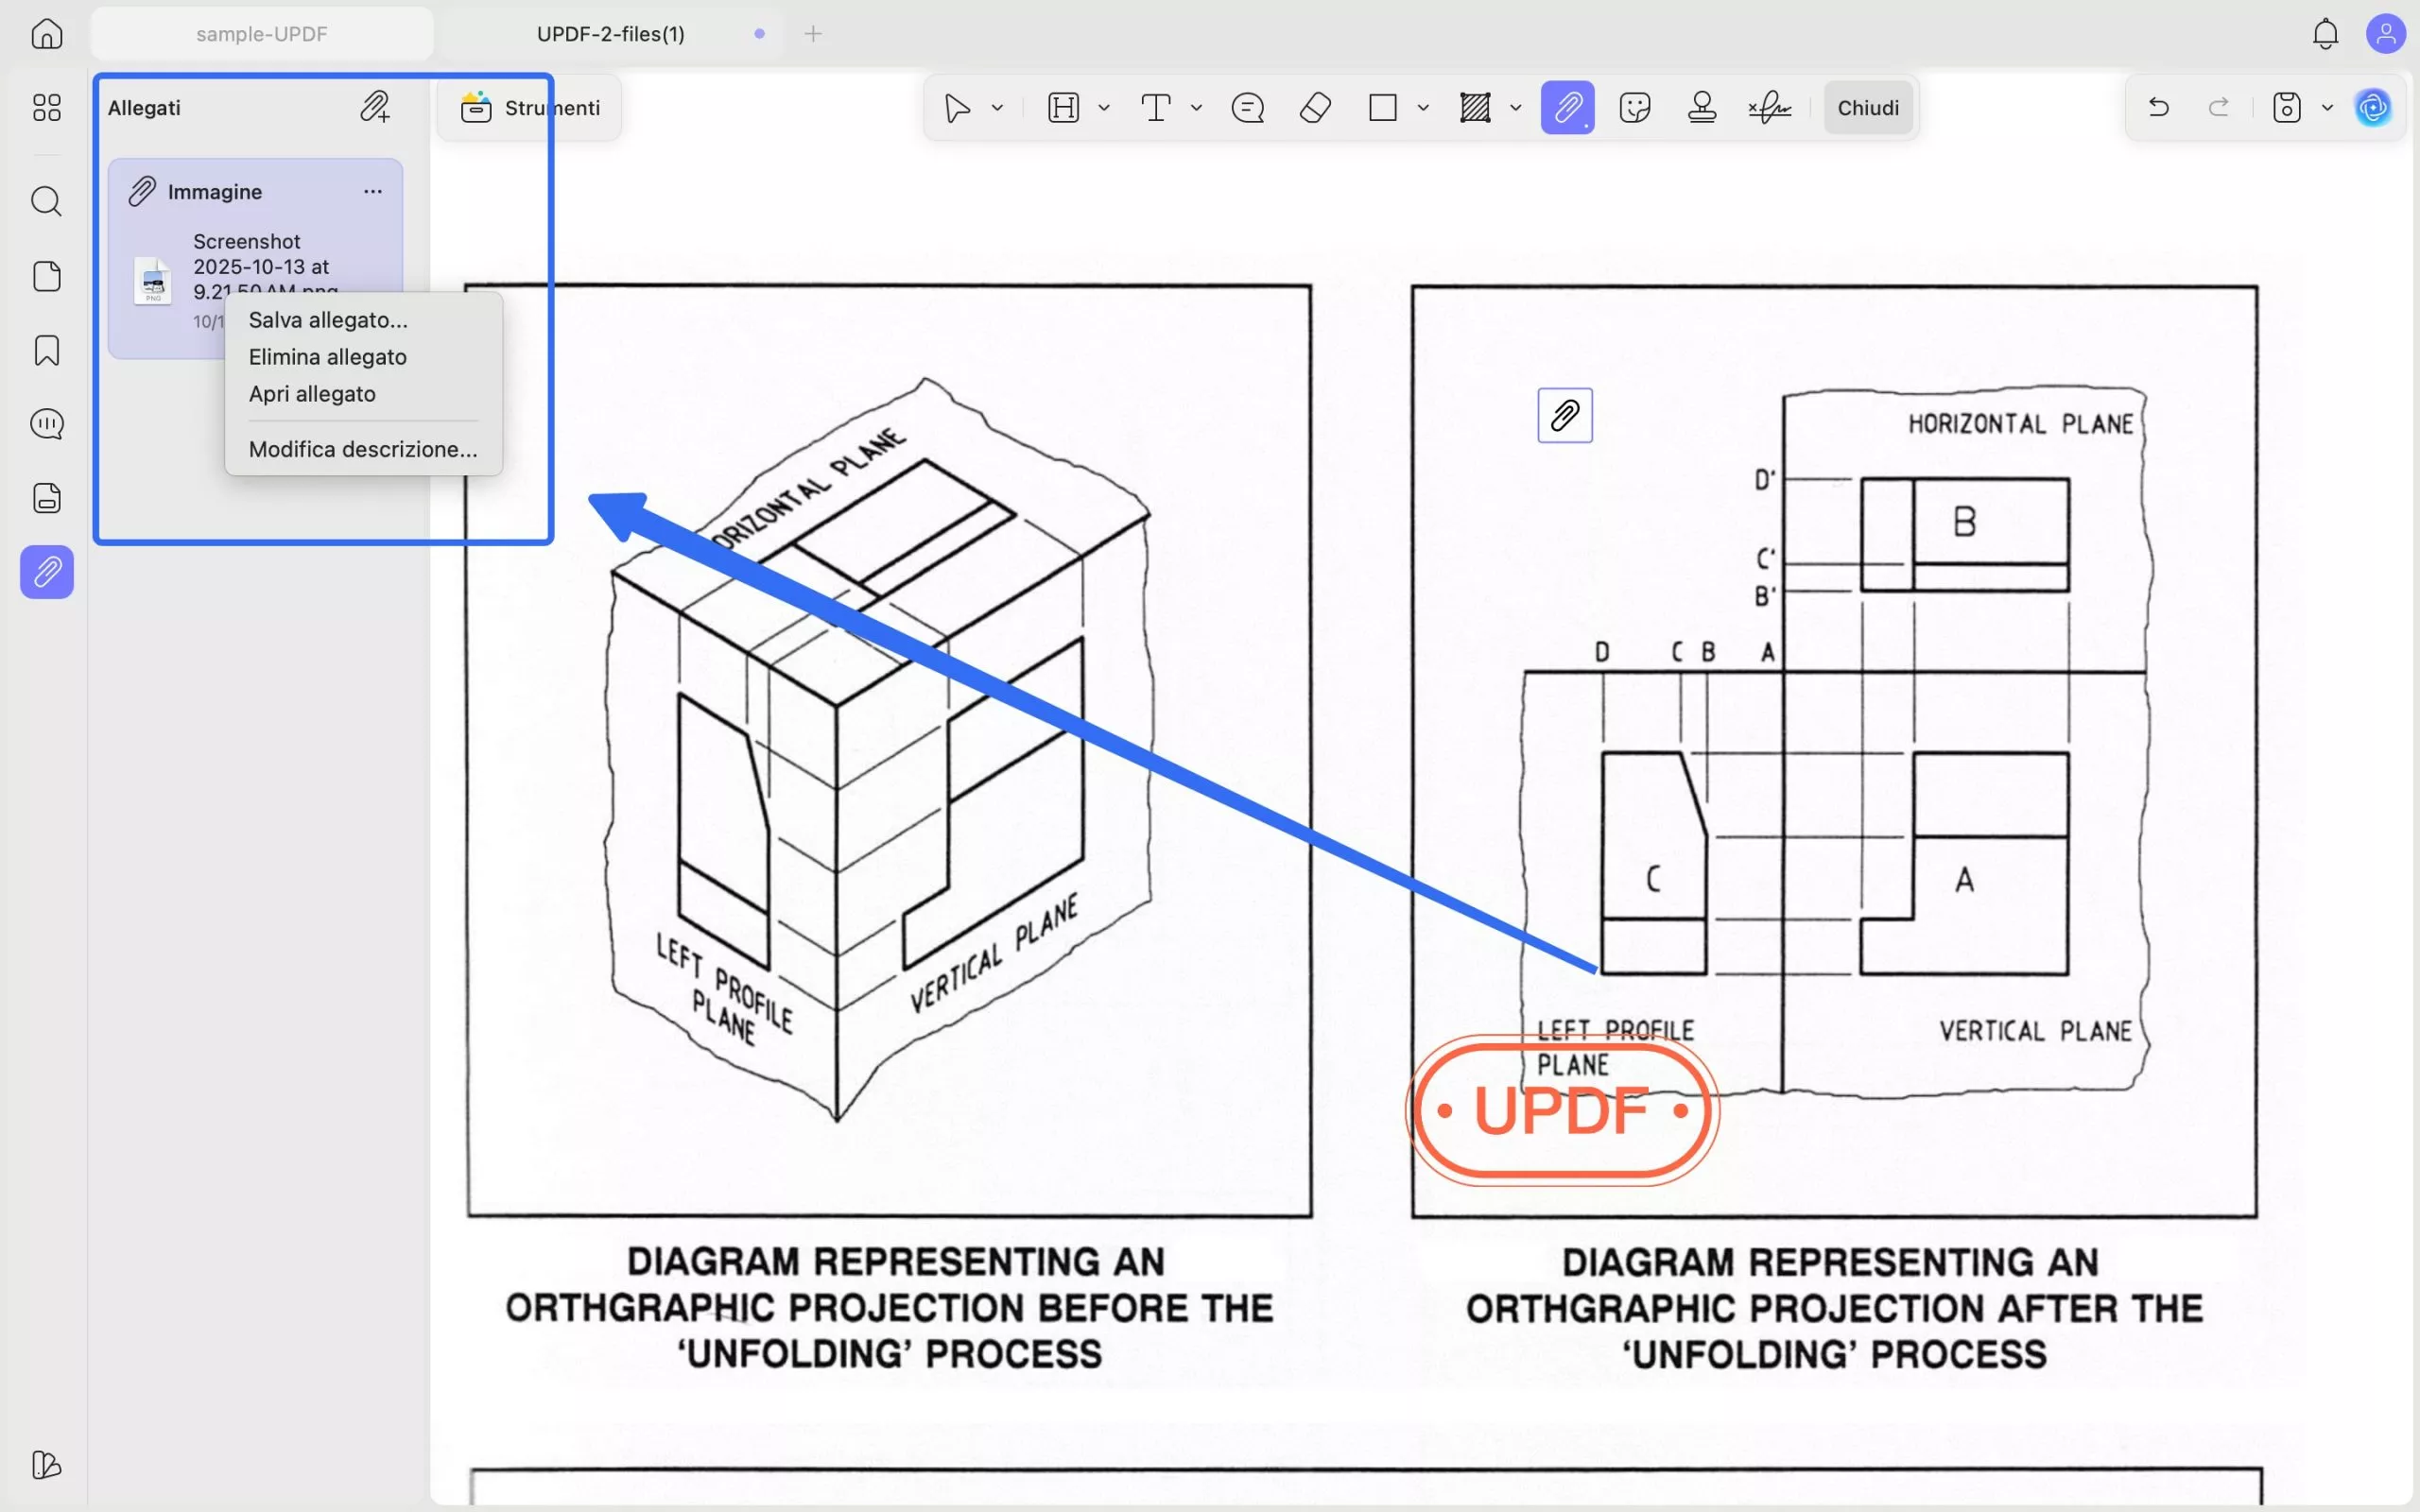The image size is (2420, 1512).
Task: Click the red UPDF stamp on page
Action: (1561, 1110)
